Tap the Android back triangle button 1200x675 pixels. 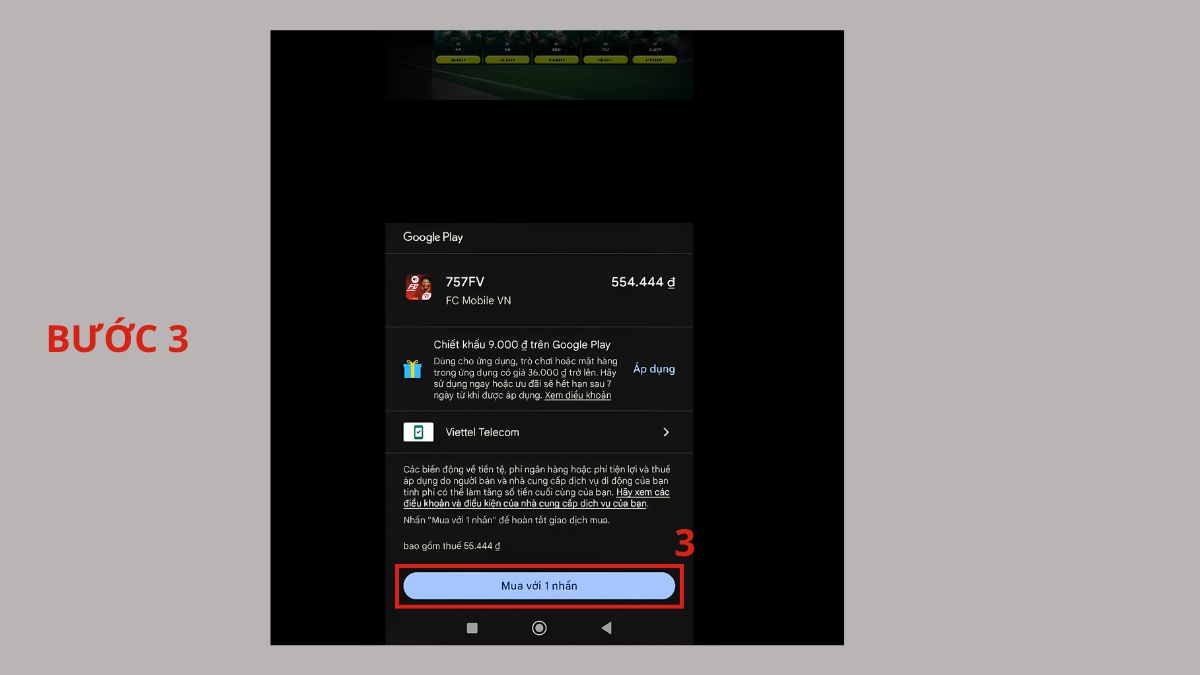[x=606, y=628]
